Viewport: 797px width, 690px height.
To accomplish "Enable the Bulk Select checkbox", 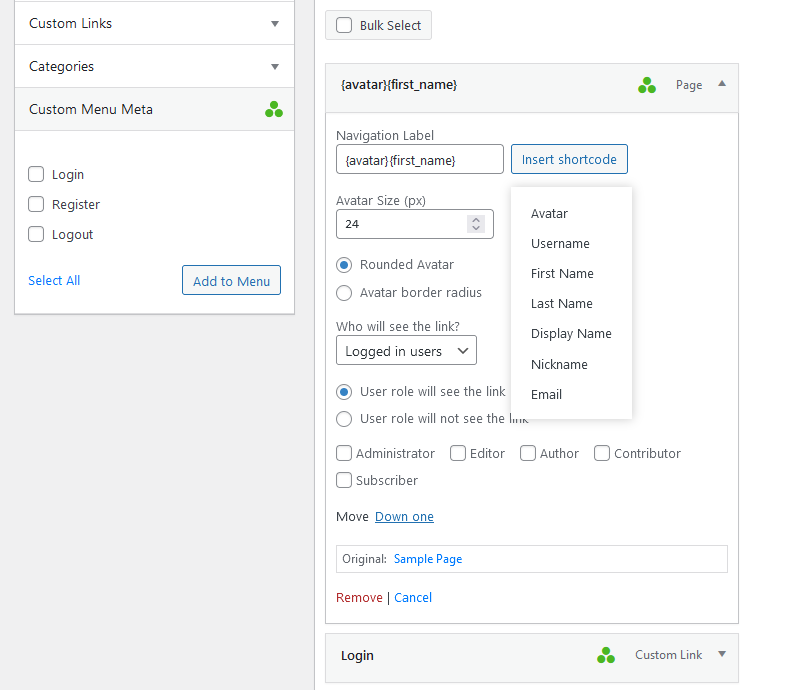I will (344, 26).
